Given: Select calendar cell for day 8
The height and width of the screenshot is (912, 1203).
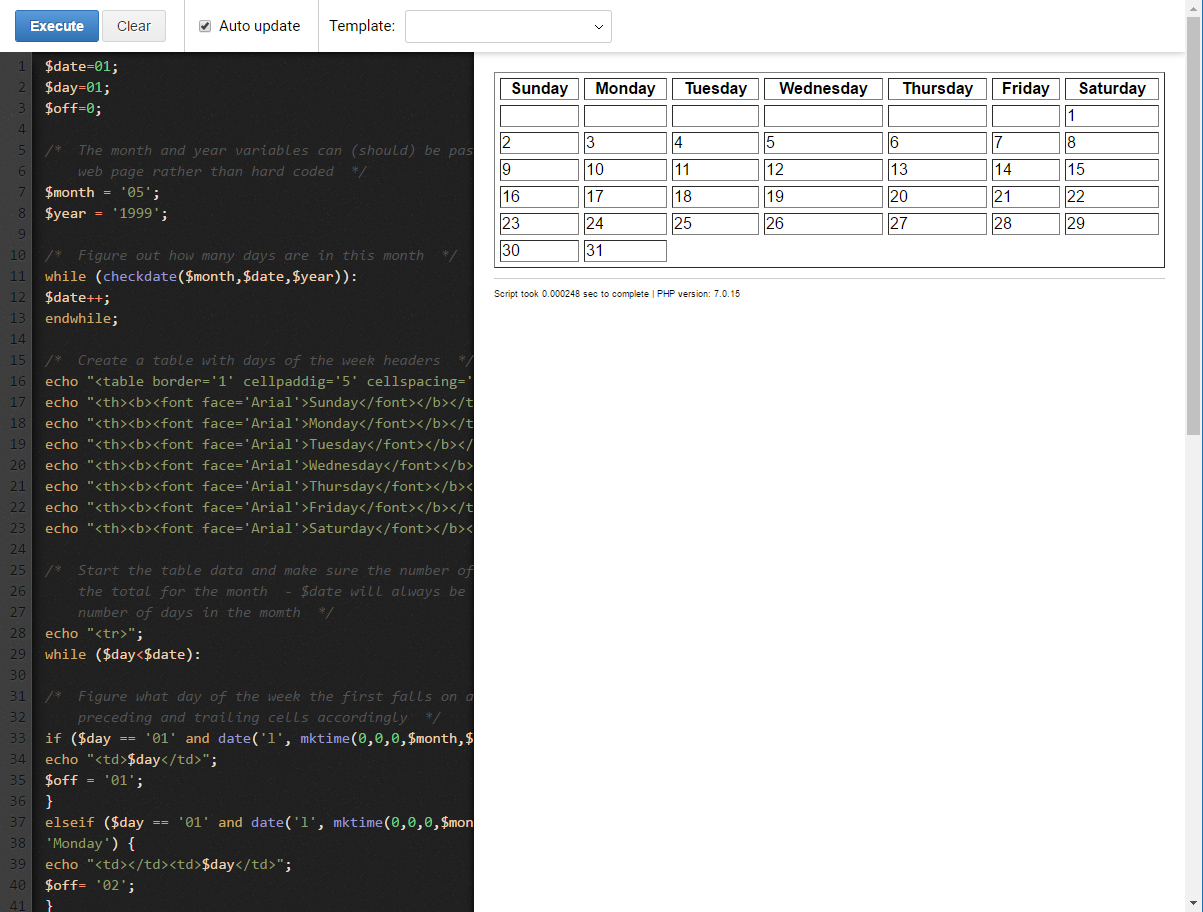Looking at the screenshot, I should point(1112,143).
